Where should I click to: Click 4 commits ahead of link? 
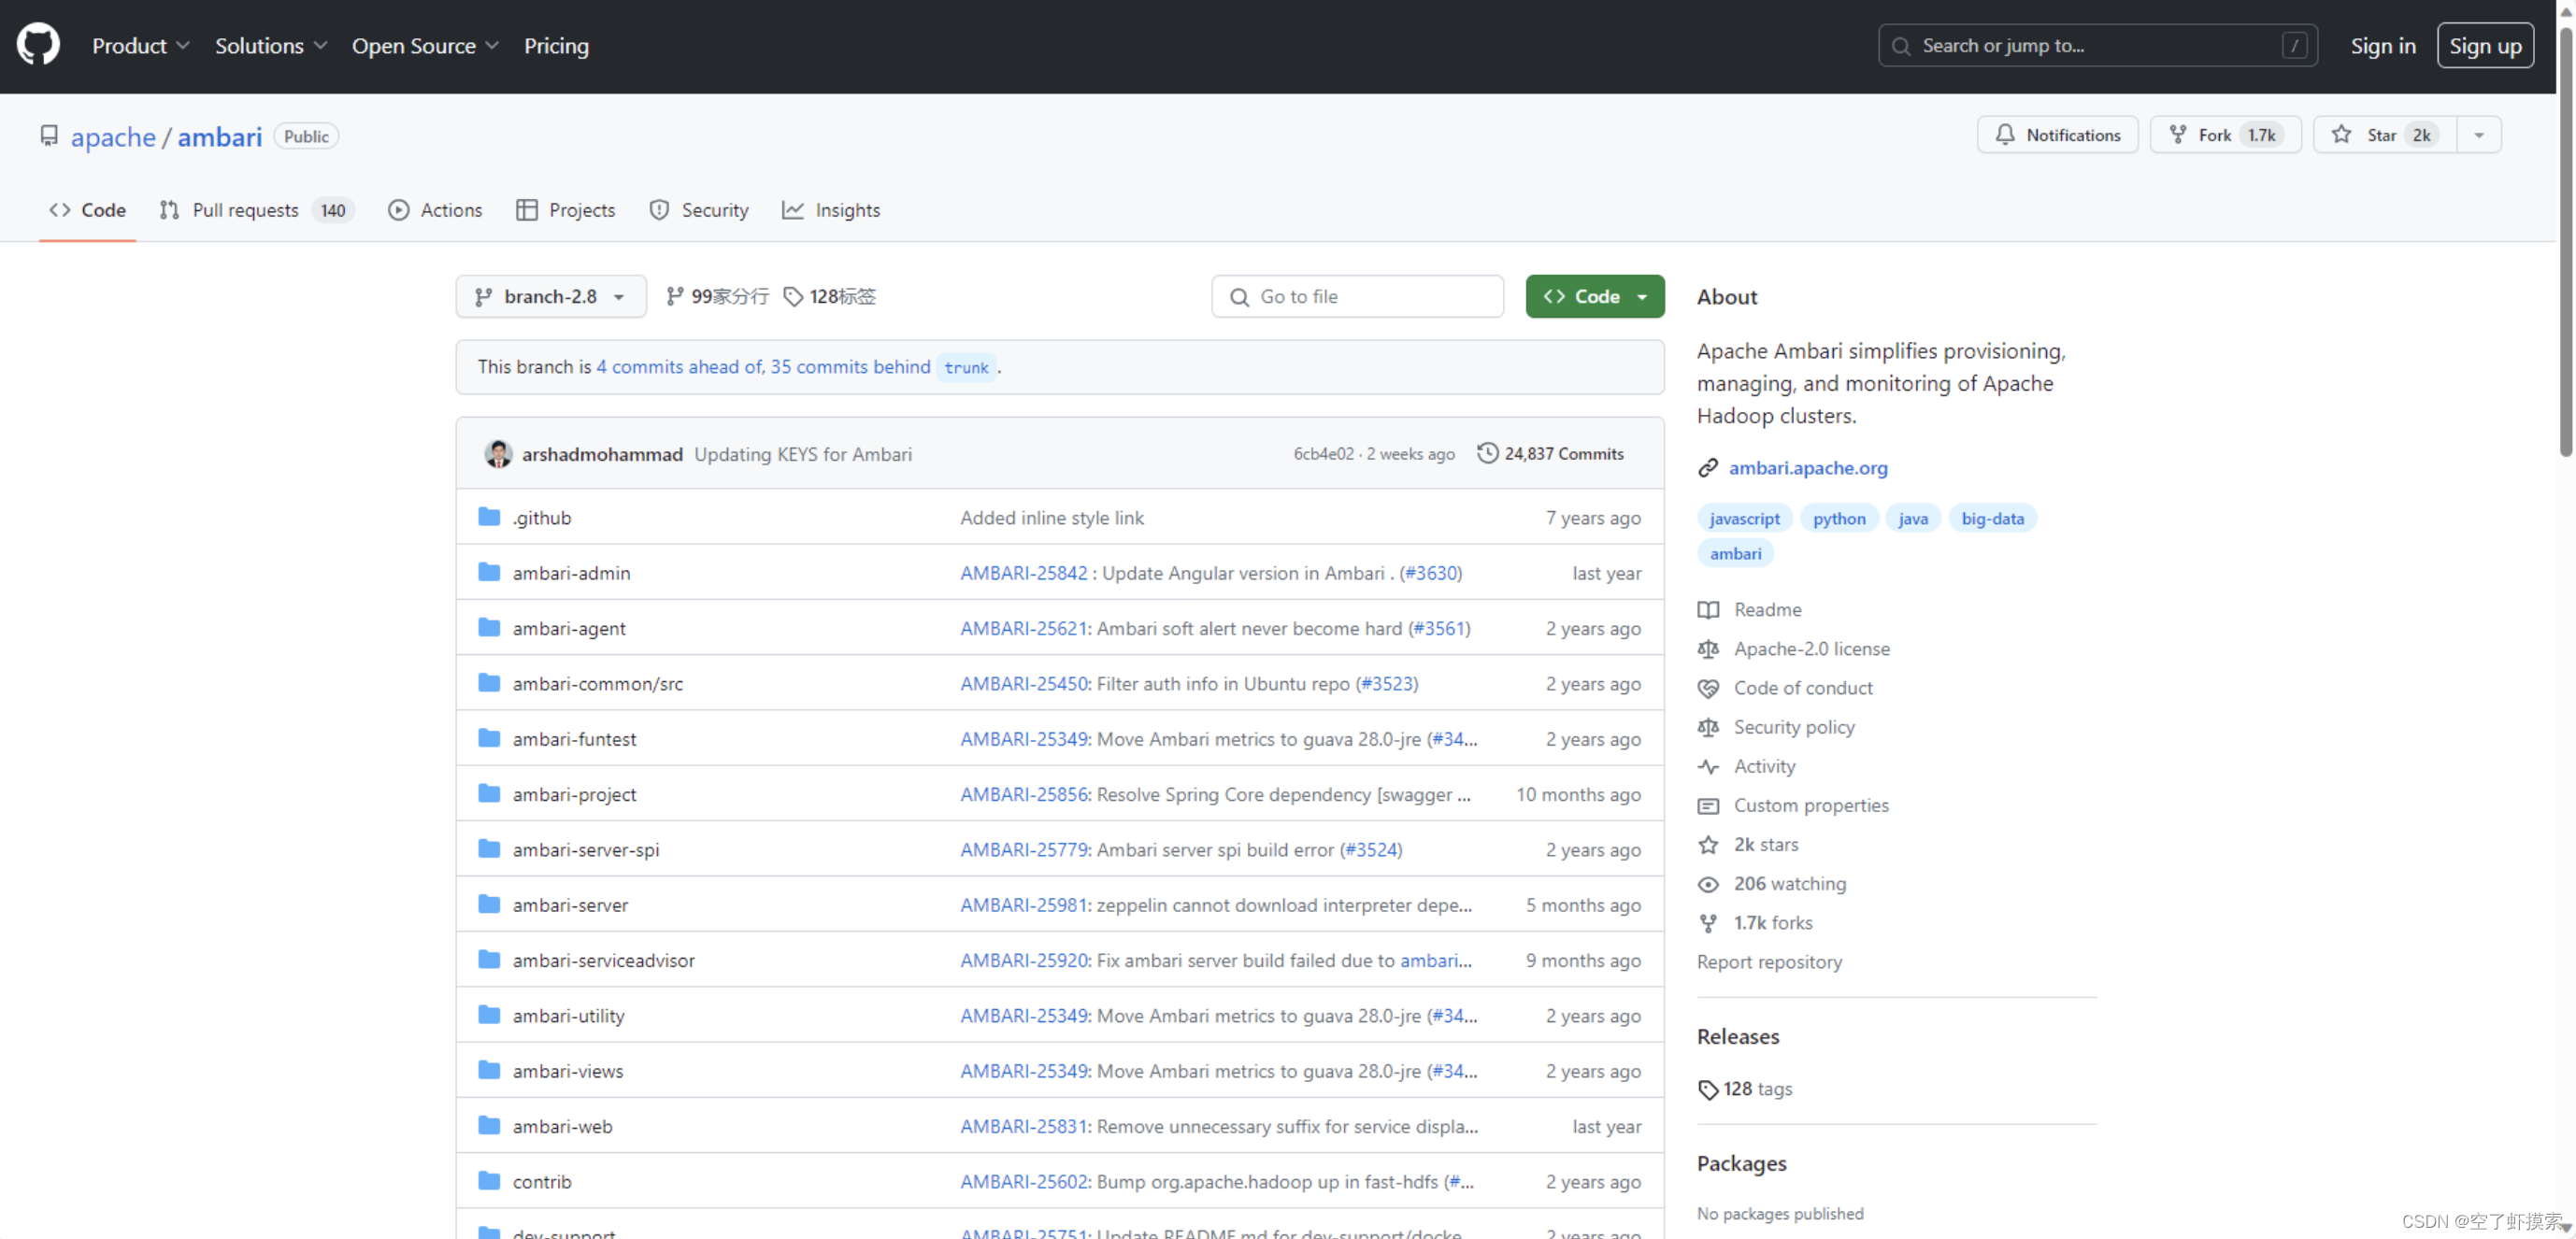point(681,367)
